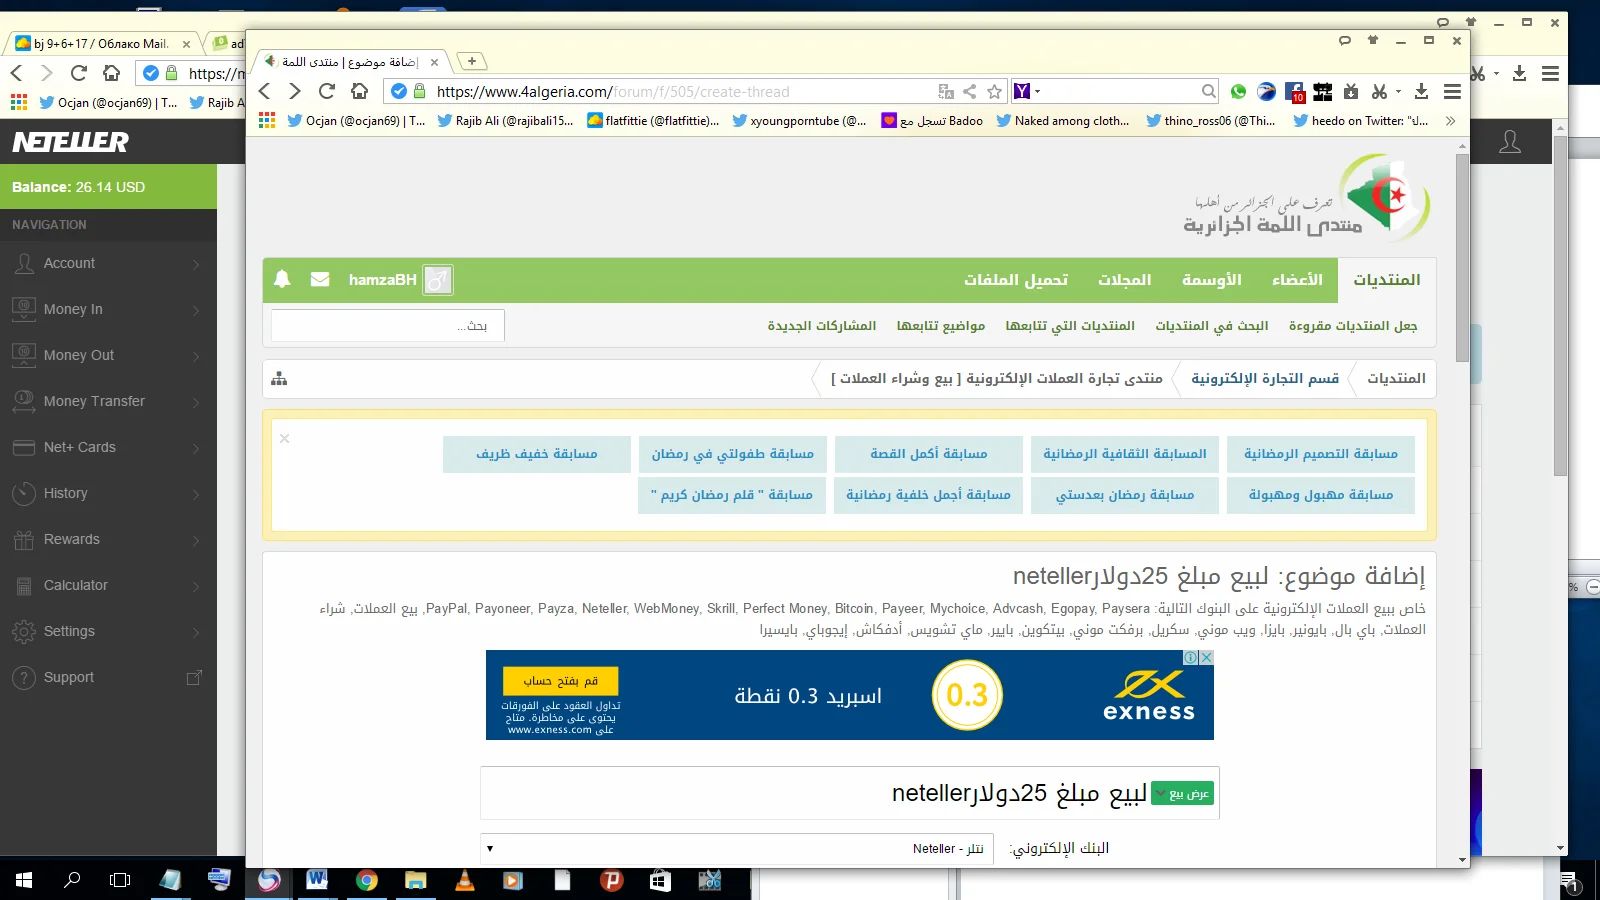Bookmark page with the star icon
1600x900 pixels.
click(994, 92)
